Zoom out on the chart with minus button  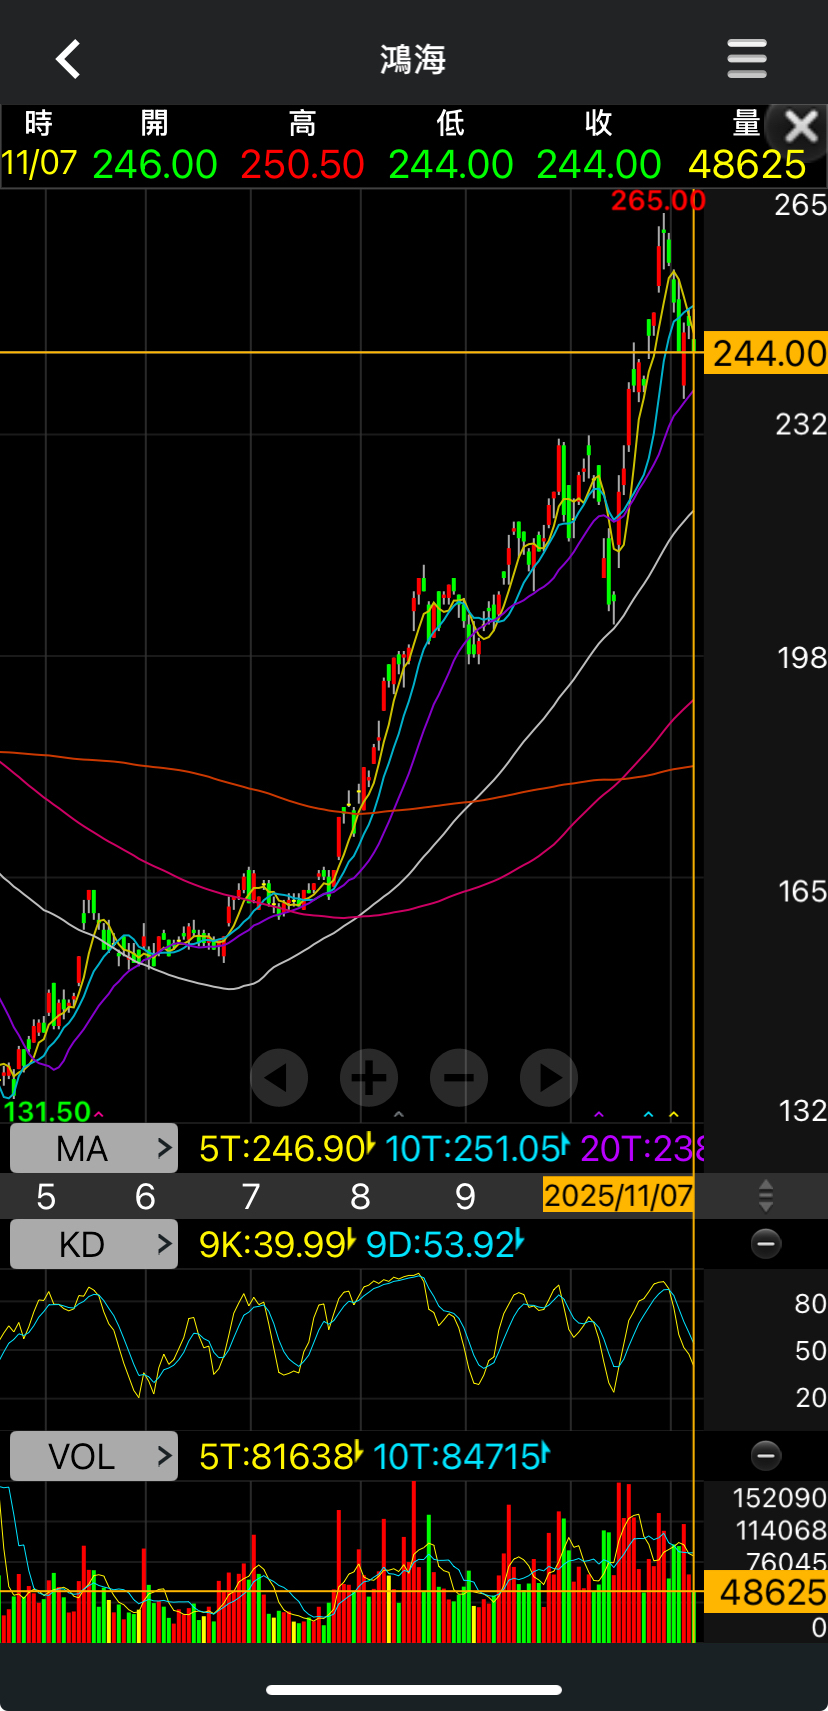tap(459, 1078)
